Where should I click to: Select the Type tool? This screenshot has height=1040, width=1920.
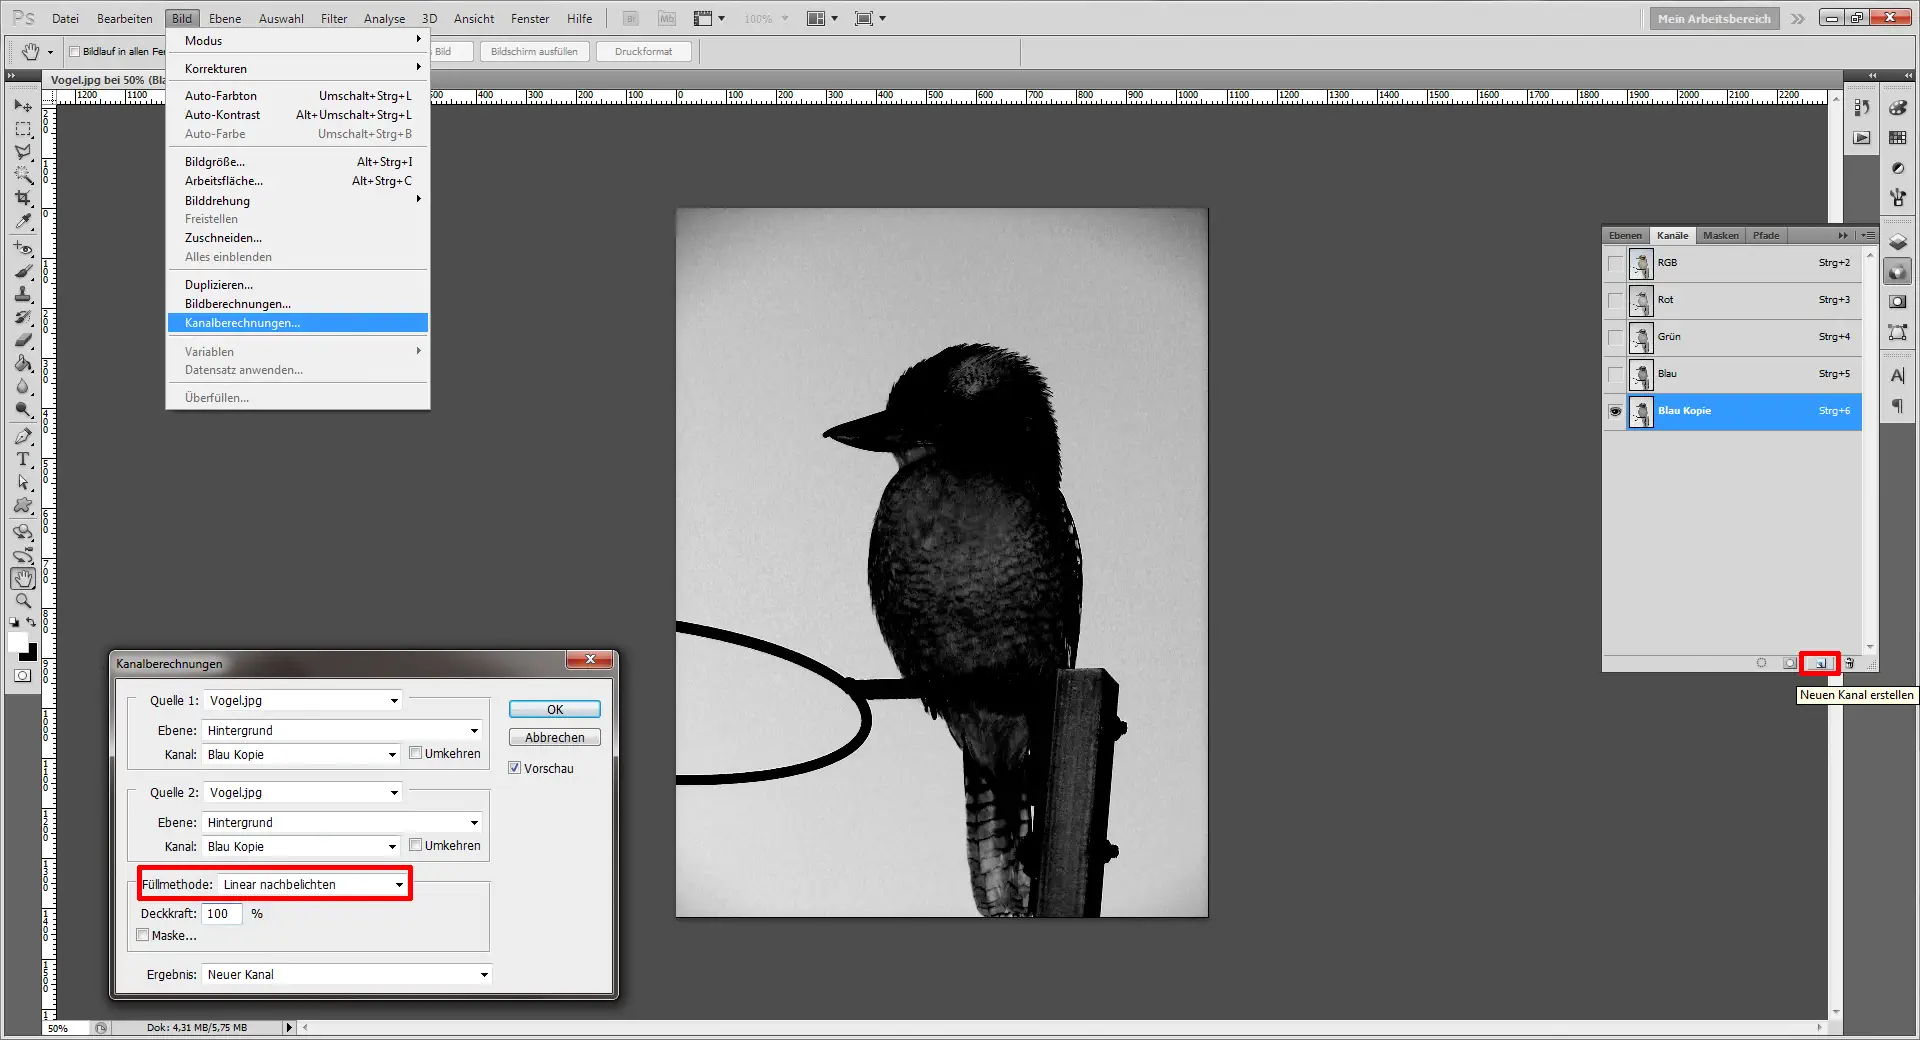click(22, 460)
